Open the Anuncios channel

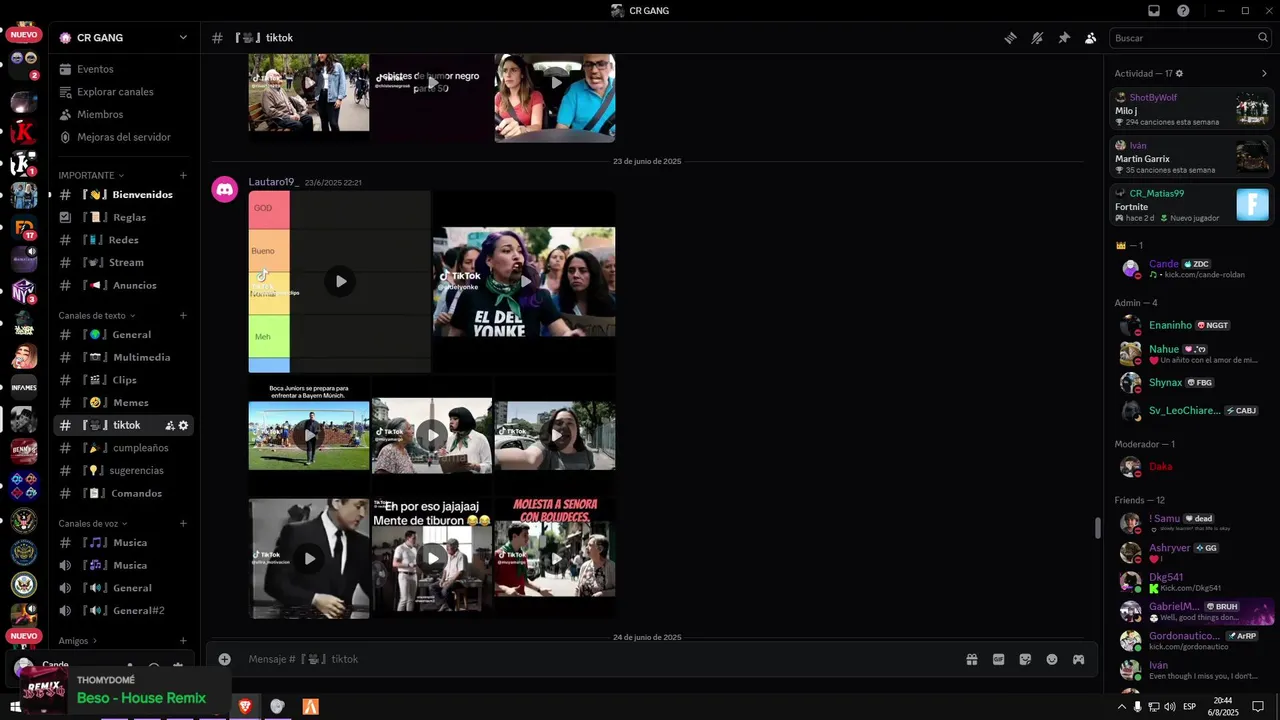click(x=122, y=285)
